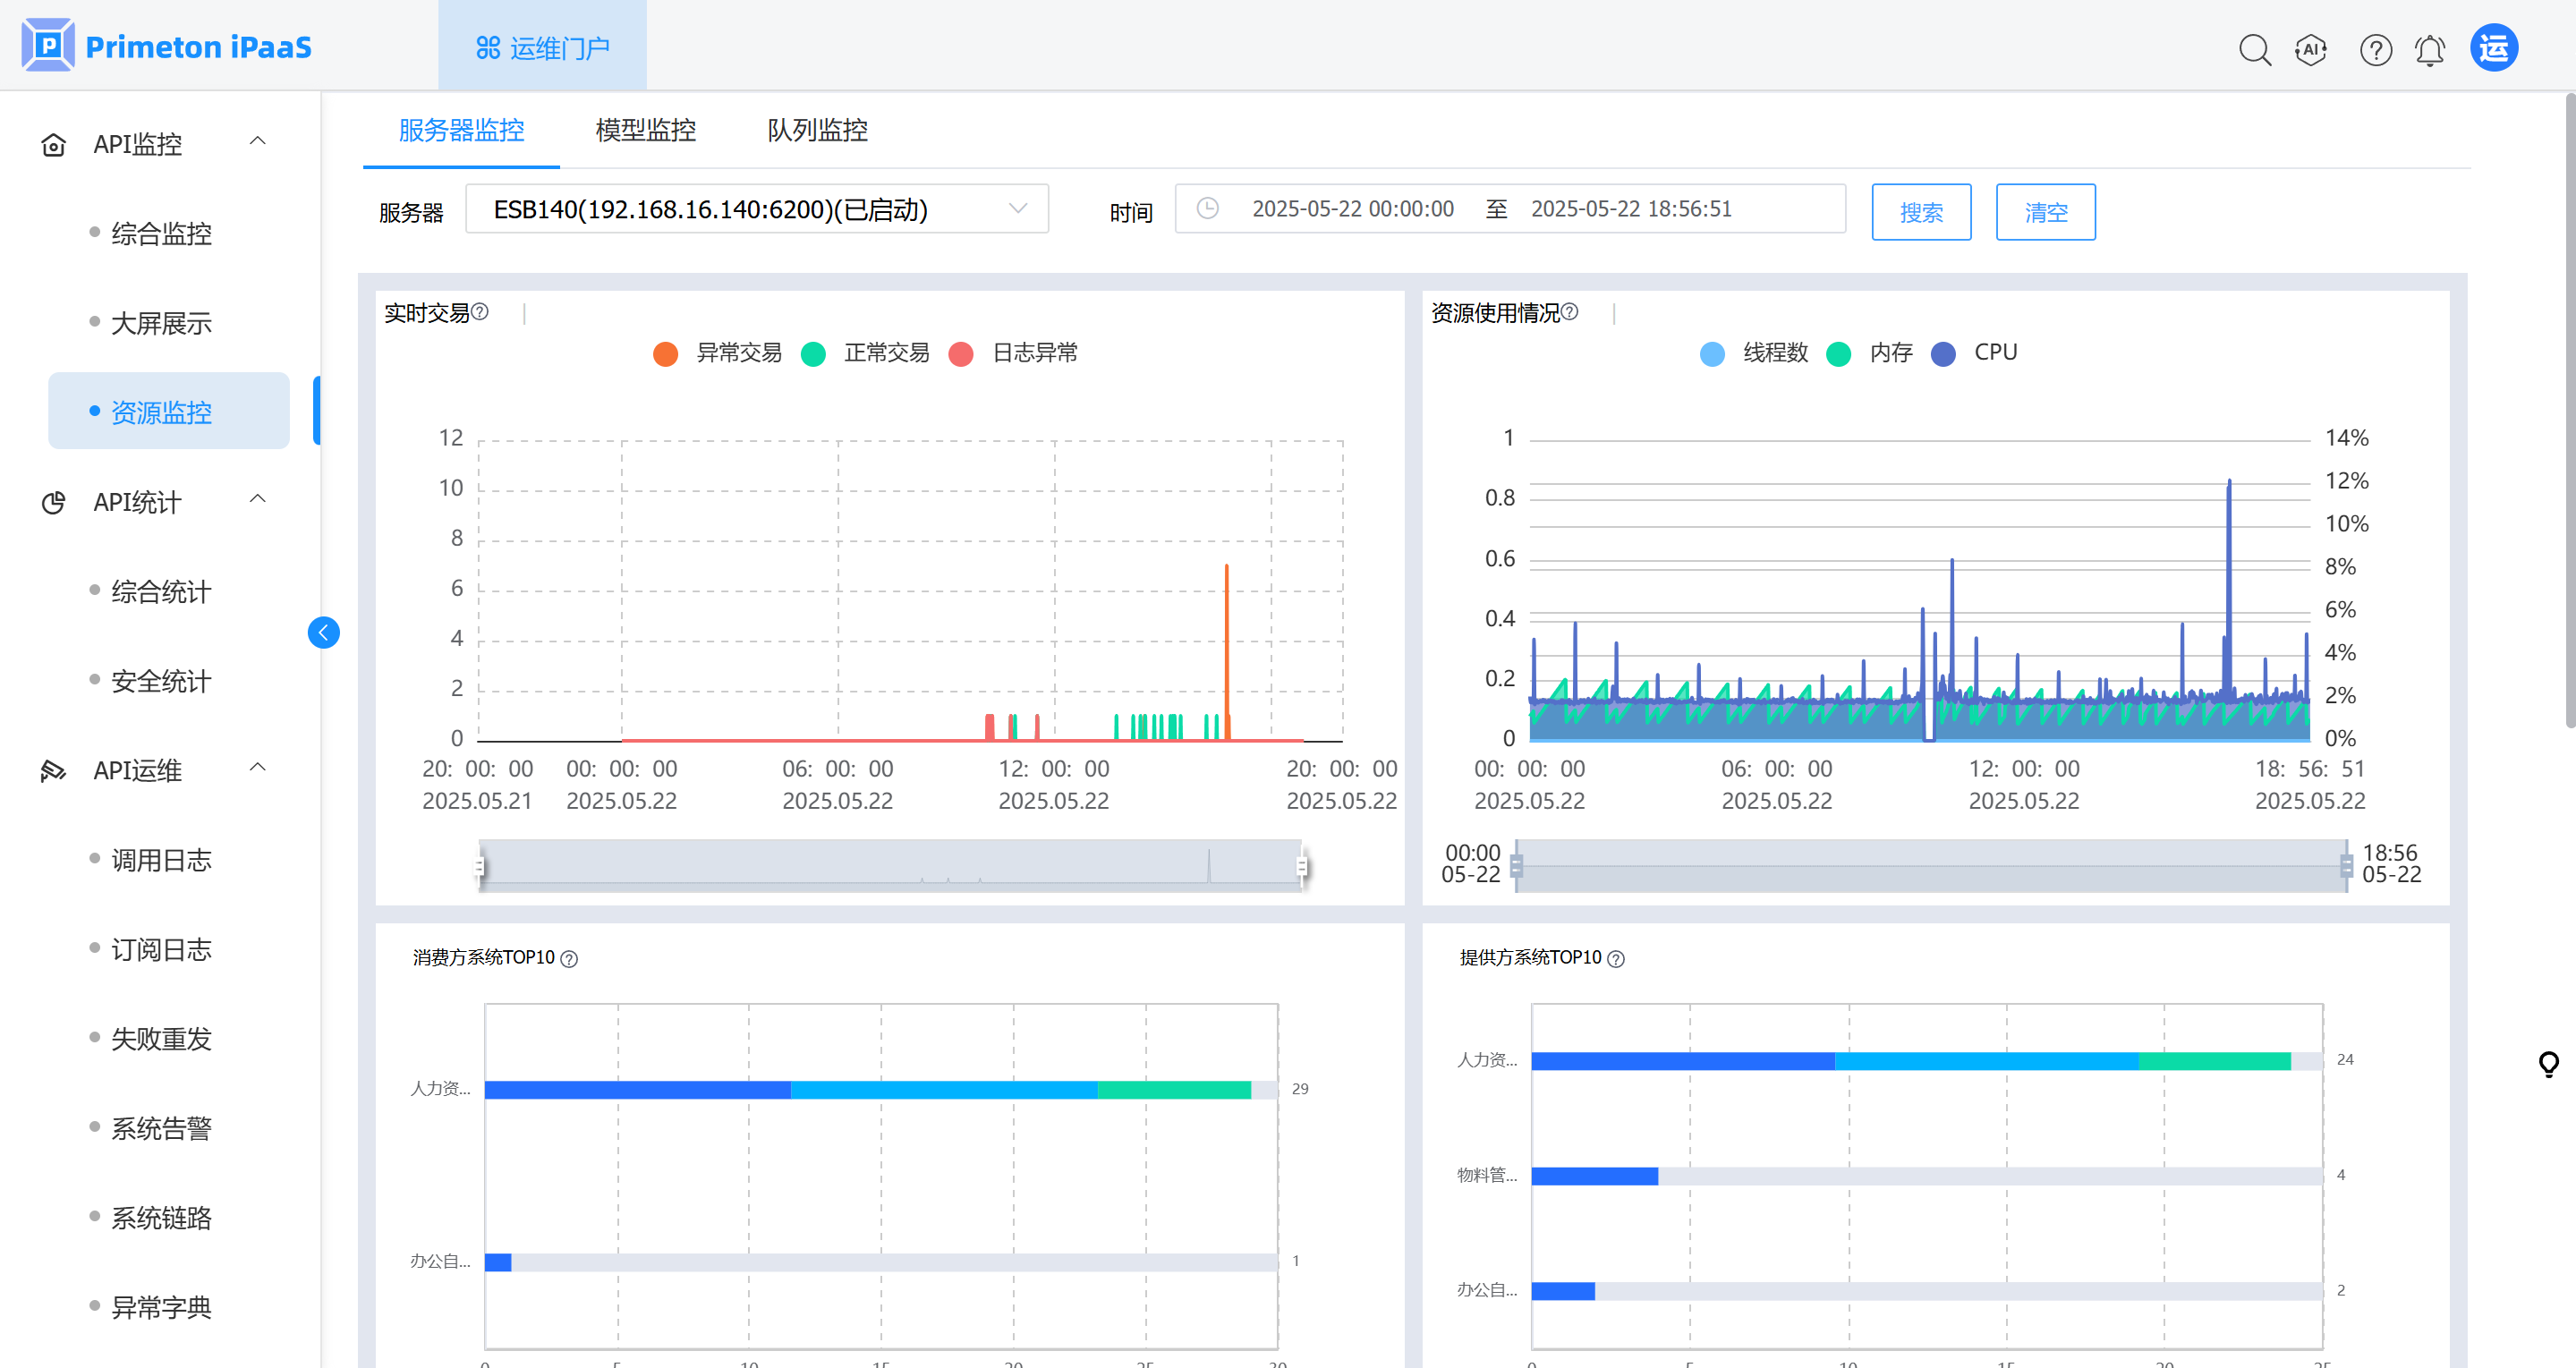Collapse the sidebar with the arrow button
This screenshot has height=1368, width=2576.
point(323,632)
